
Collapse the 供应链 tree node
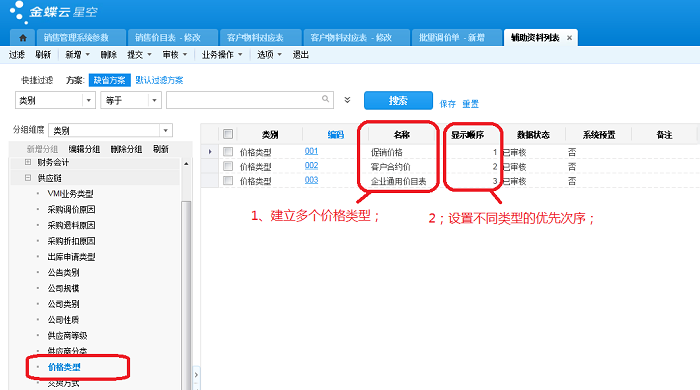[x=28, y=178]
